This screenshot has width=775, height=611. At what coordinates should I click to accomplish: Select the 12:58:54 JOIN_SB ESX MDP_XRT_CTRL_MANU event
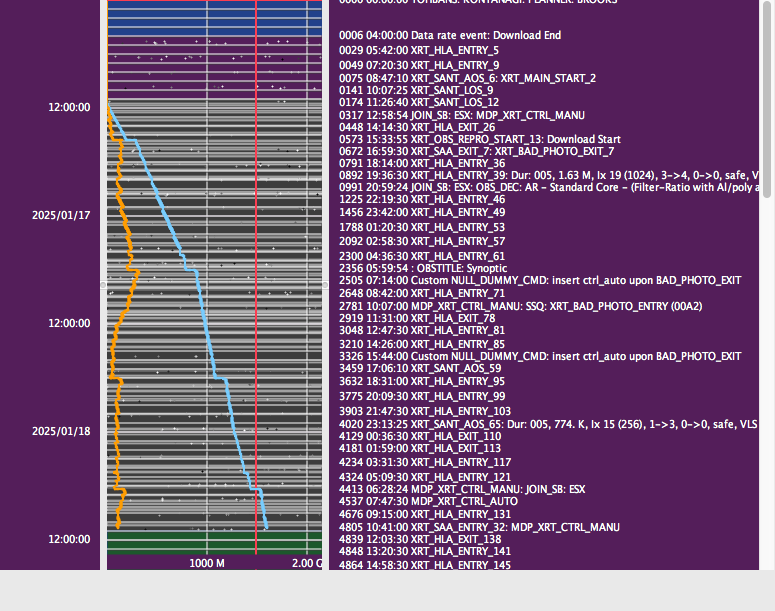point(462,115)
